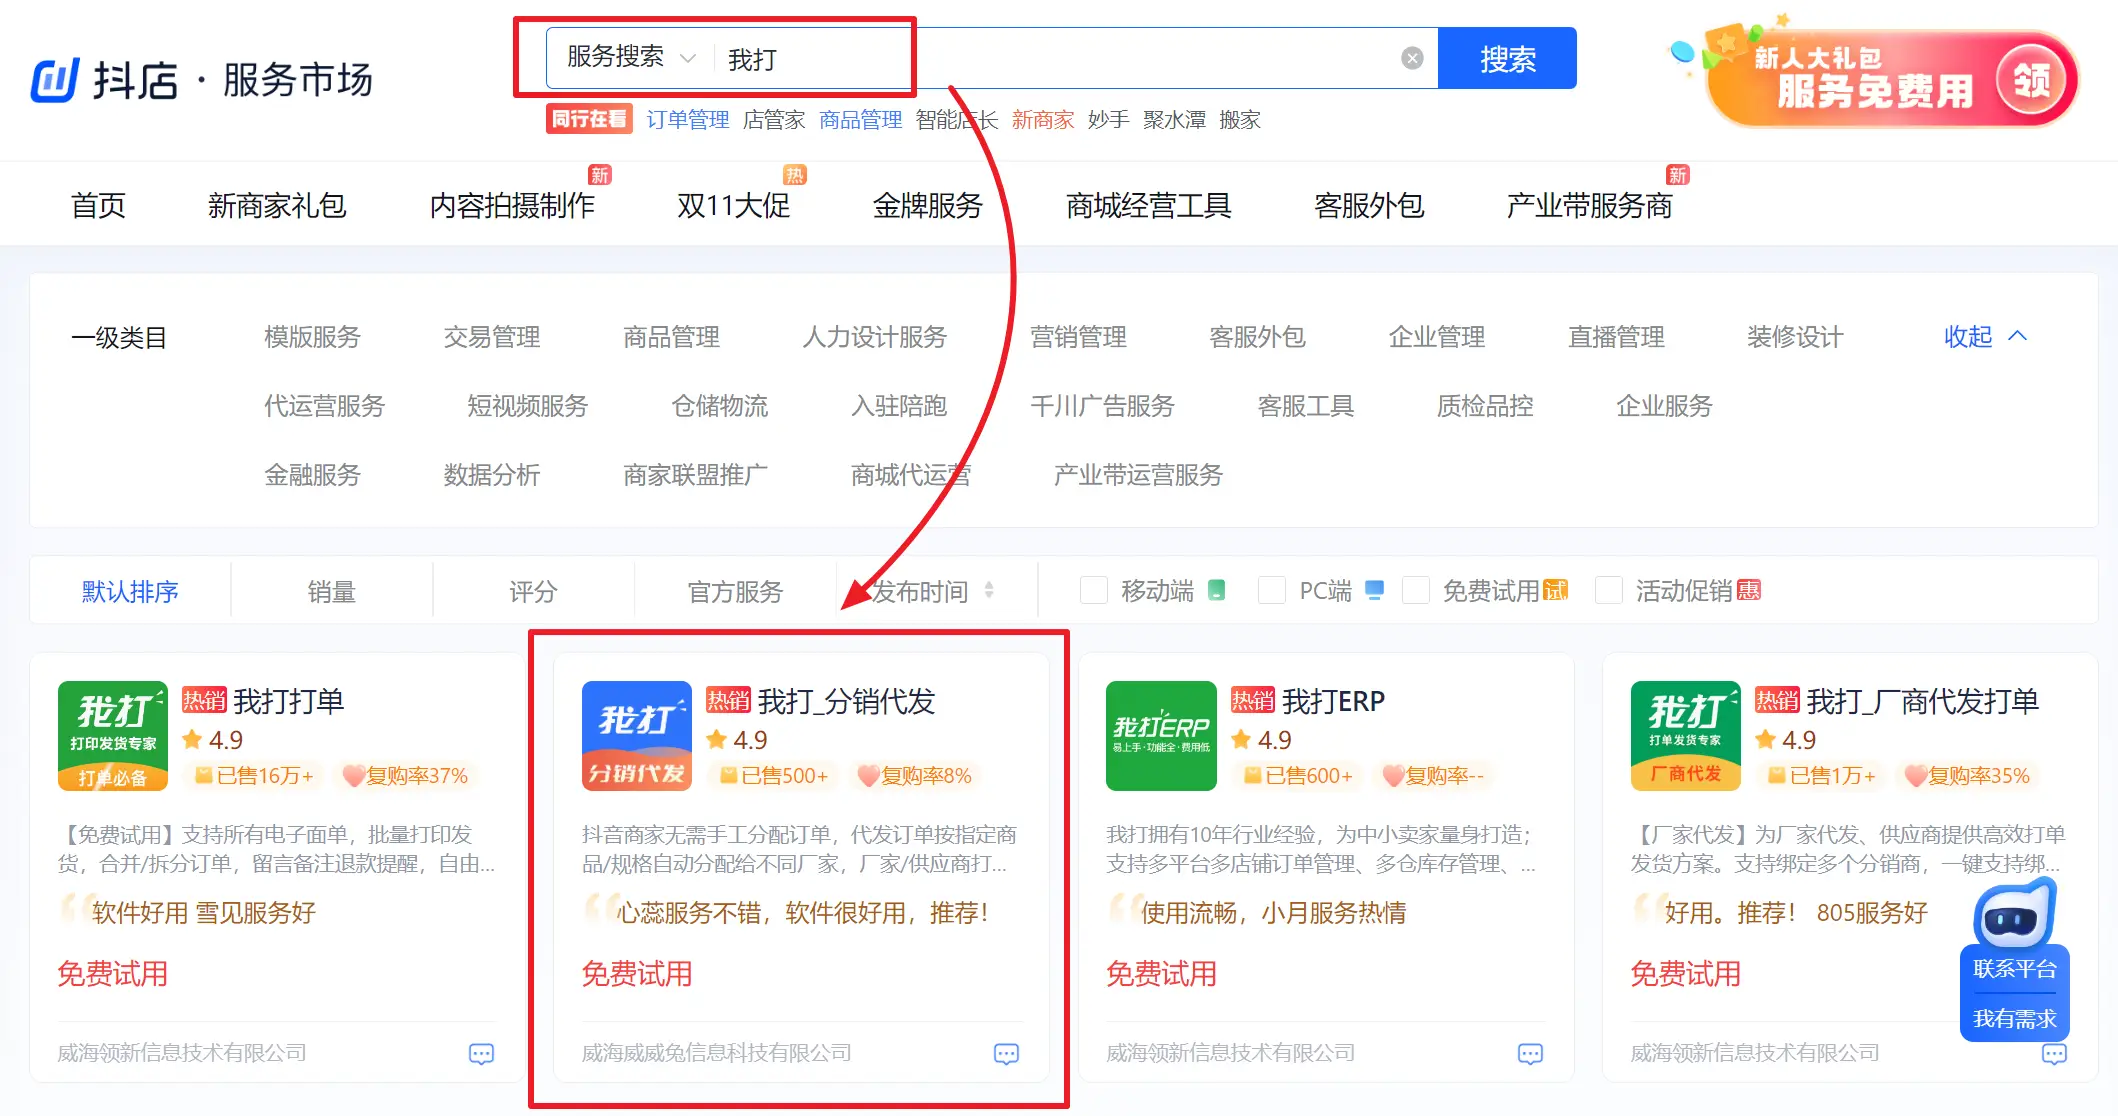Select 模版服务 category

click(312, 337)
